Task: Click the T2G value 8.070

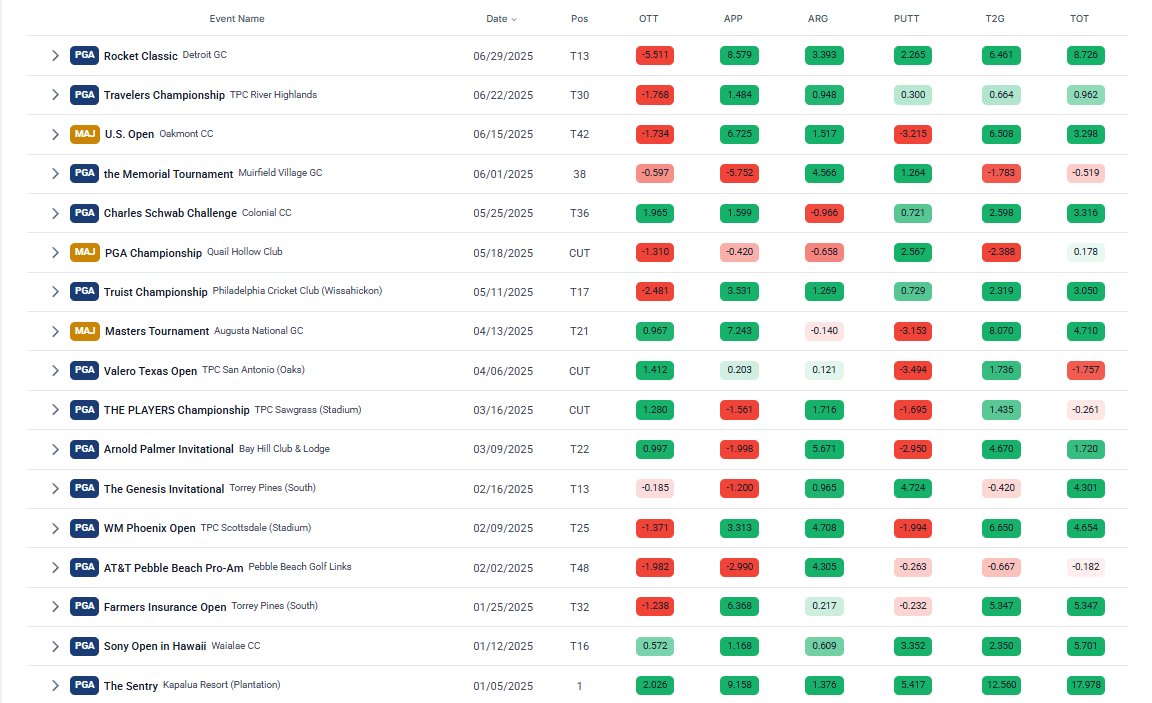Action: click(x=1001, y=331)
